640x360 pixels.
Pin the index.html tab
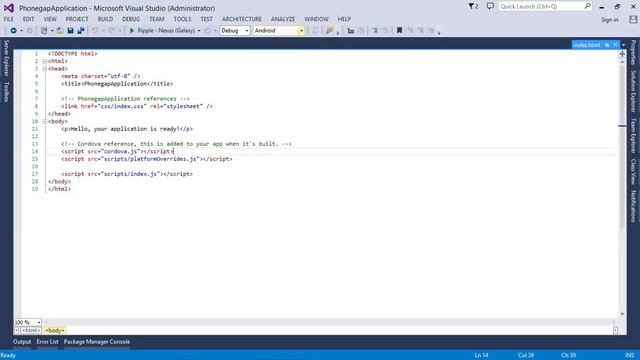[607, 45]
